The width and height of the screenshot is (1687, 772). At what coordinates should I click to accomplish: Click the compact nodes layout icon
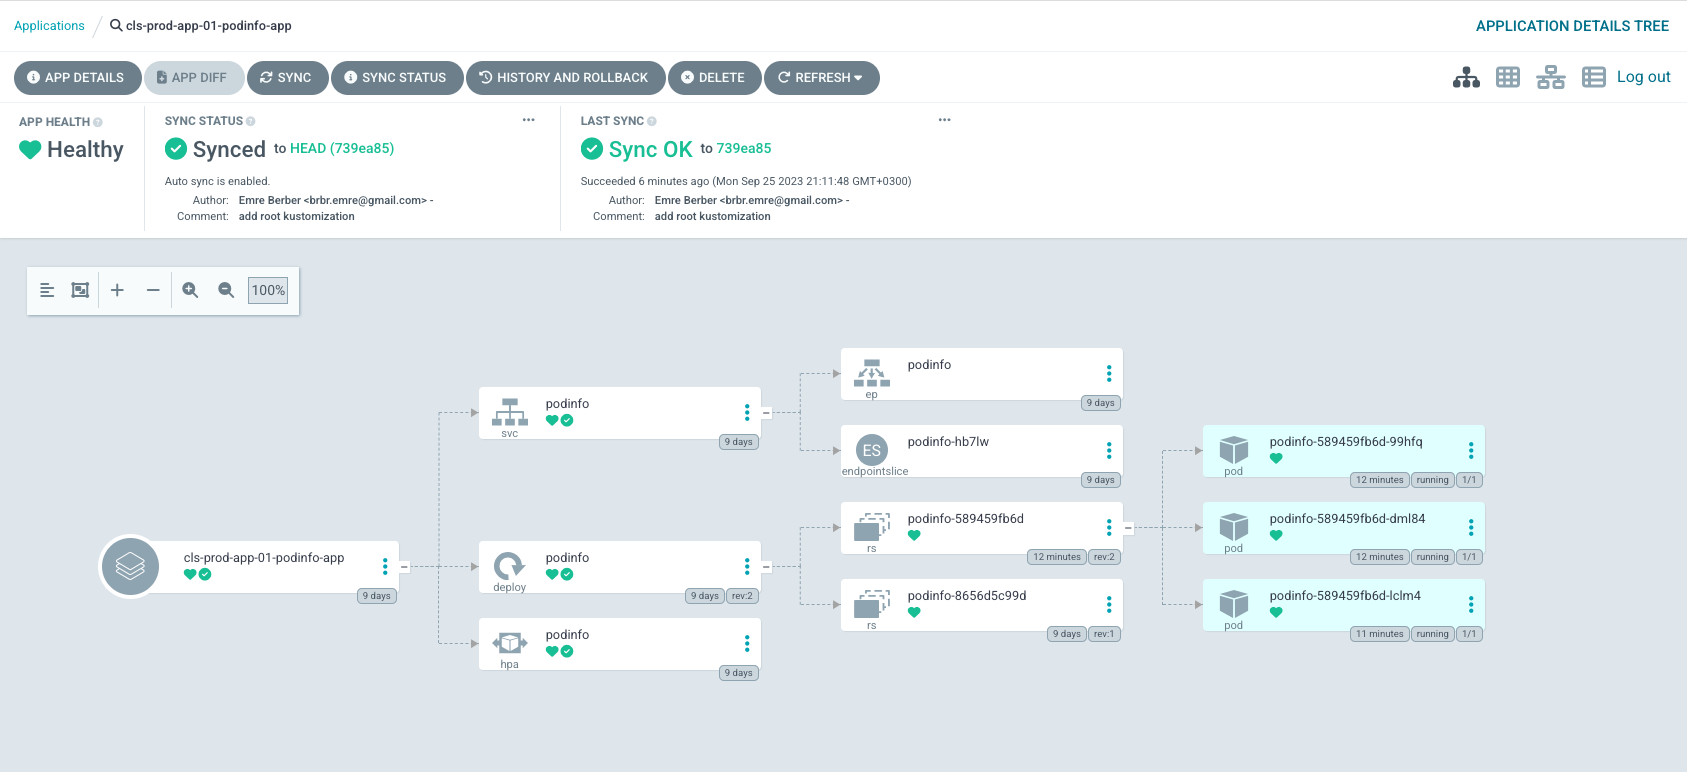pos(47,290)
